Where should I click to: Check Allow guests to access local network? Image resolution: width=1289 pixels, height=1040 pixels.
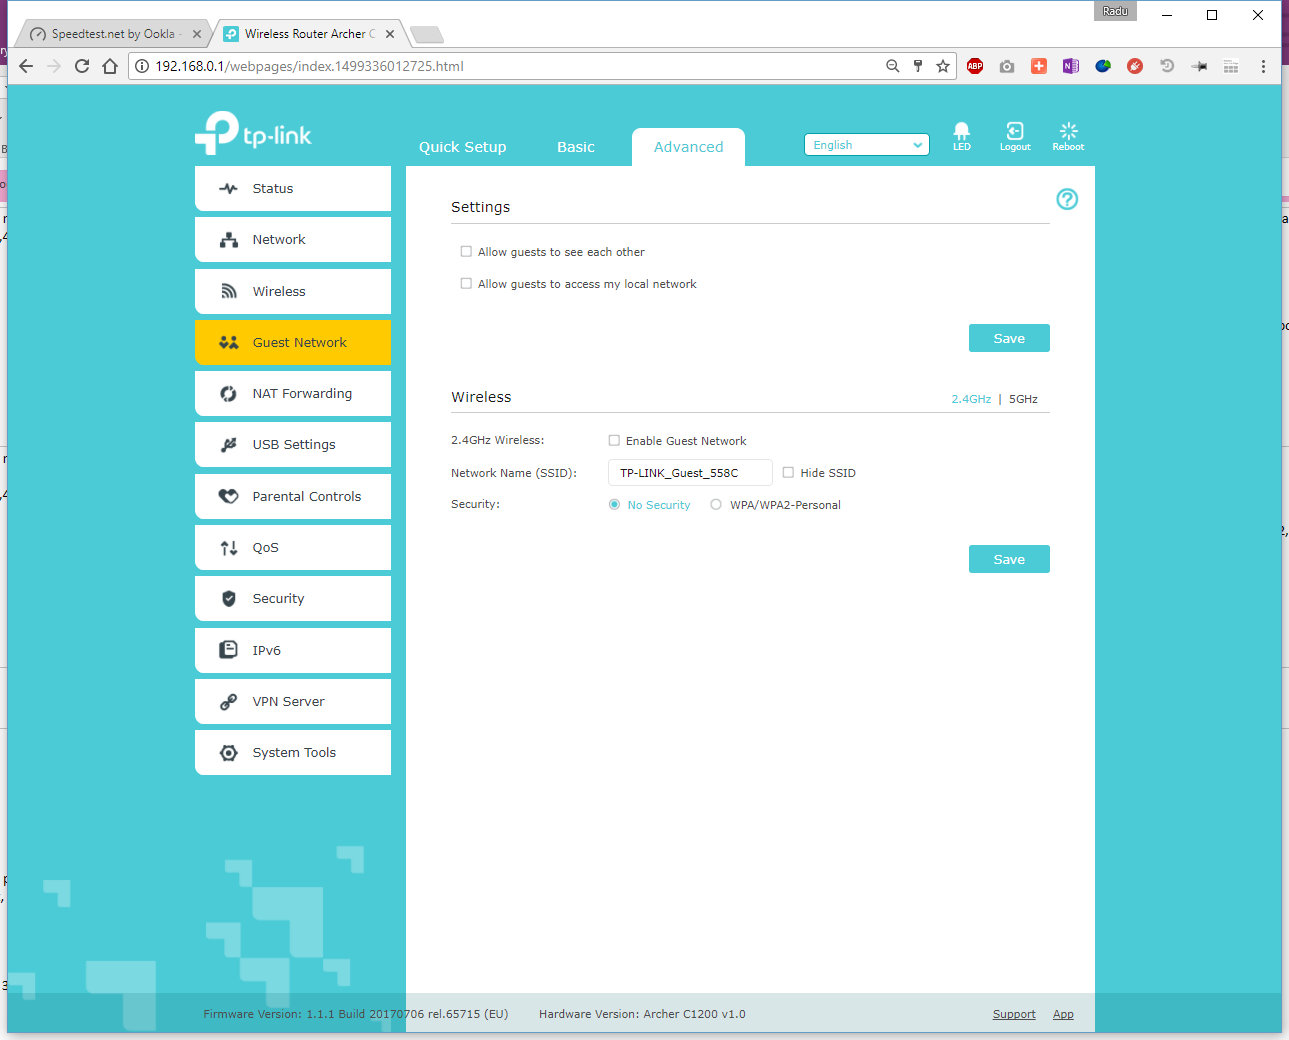click(x=466, y=284)
